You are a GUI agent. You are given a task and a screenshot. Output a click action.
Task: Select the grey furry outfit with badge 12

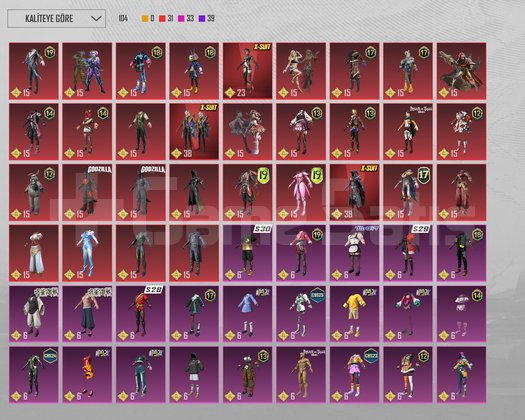[33, 193]
